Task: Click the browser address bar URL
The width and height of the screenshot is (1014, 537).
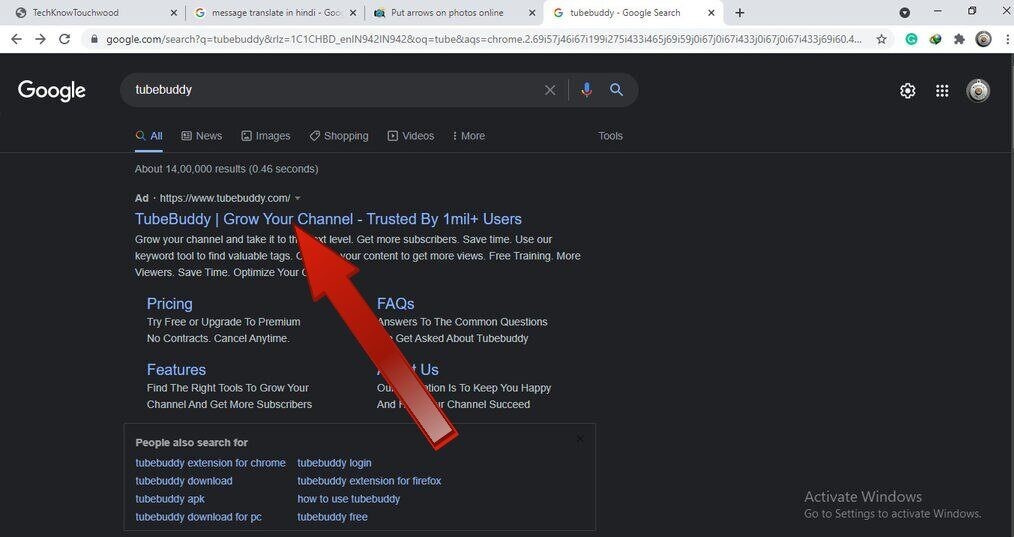Action: tap(484, 39)
